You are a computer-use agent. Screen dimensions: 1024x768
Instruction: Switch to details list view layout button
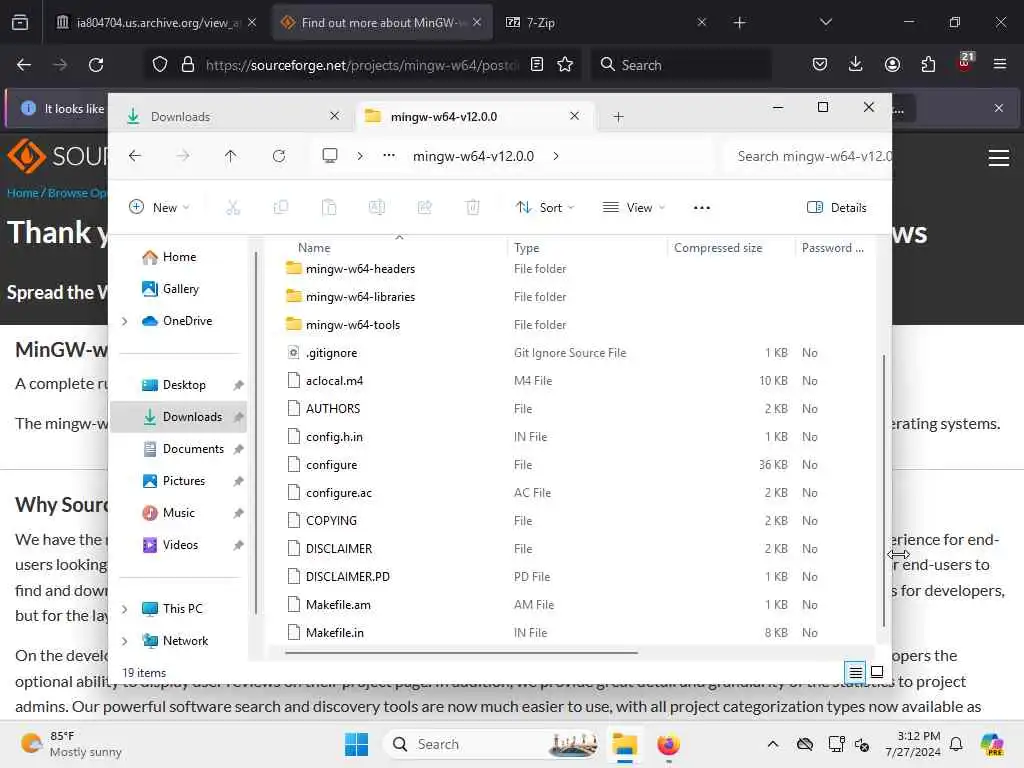tap(855, 671)
